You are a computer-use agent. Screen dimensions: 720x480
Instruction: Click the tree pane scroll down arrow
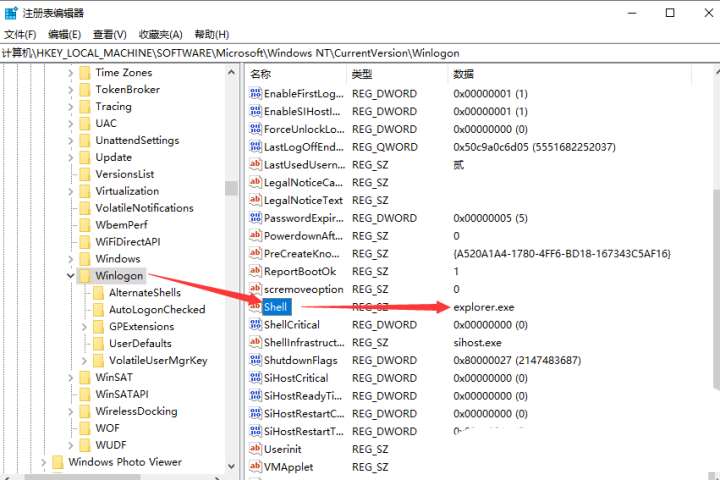(231, 466)
